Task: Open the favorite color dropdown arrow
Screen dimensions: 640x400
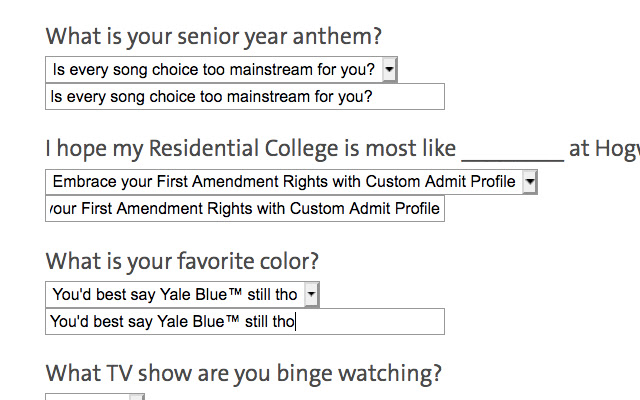Action: tap(311, 294)
